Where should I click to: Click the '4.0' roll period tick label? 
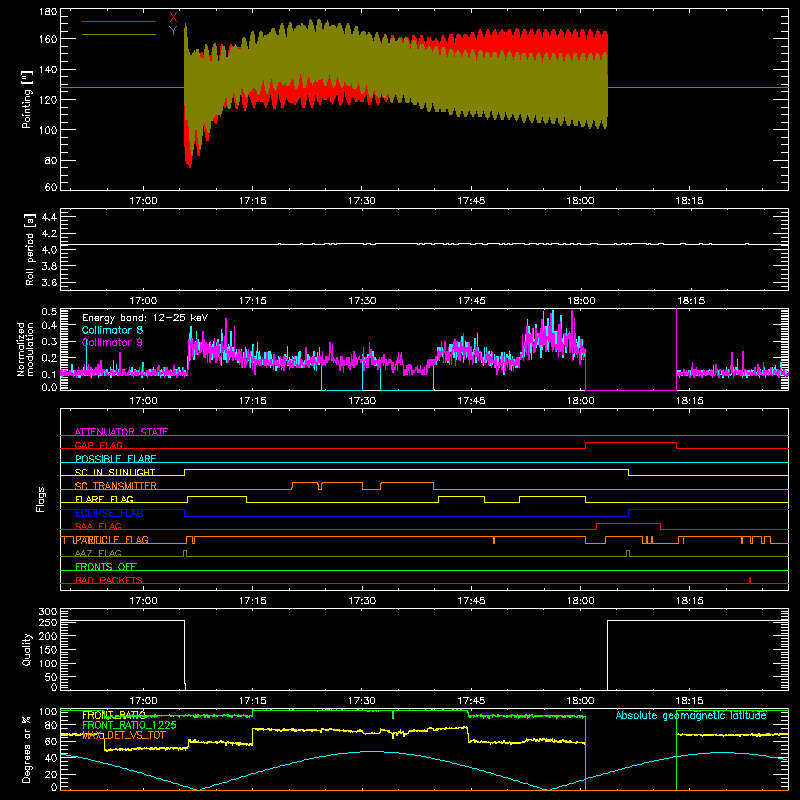coord(49,250)
